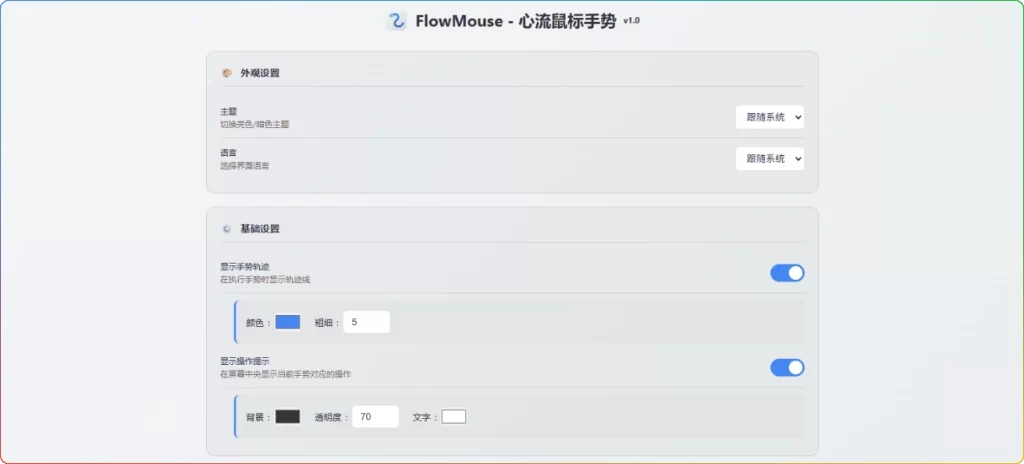Toggle the 显示操作提示 switch
The width and height of the screenshot is (1024, 464).
coord(787,368)
